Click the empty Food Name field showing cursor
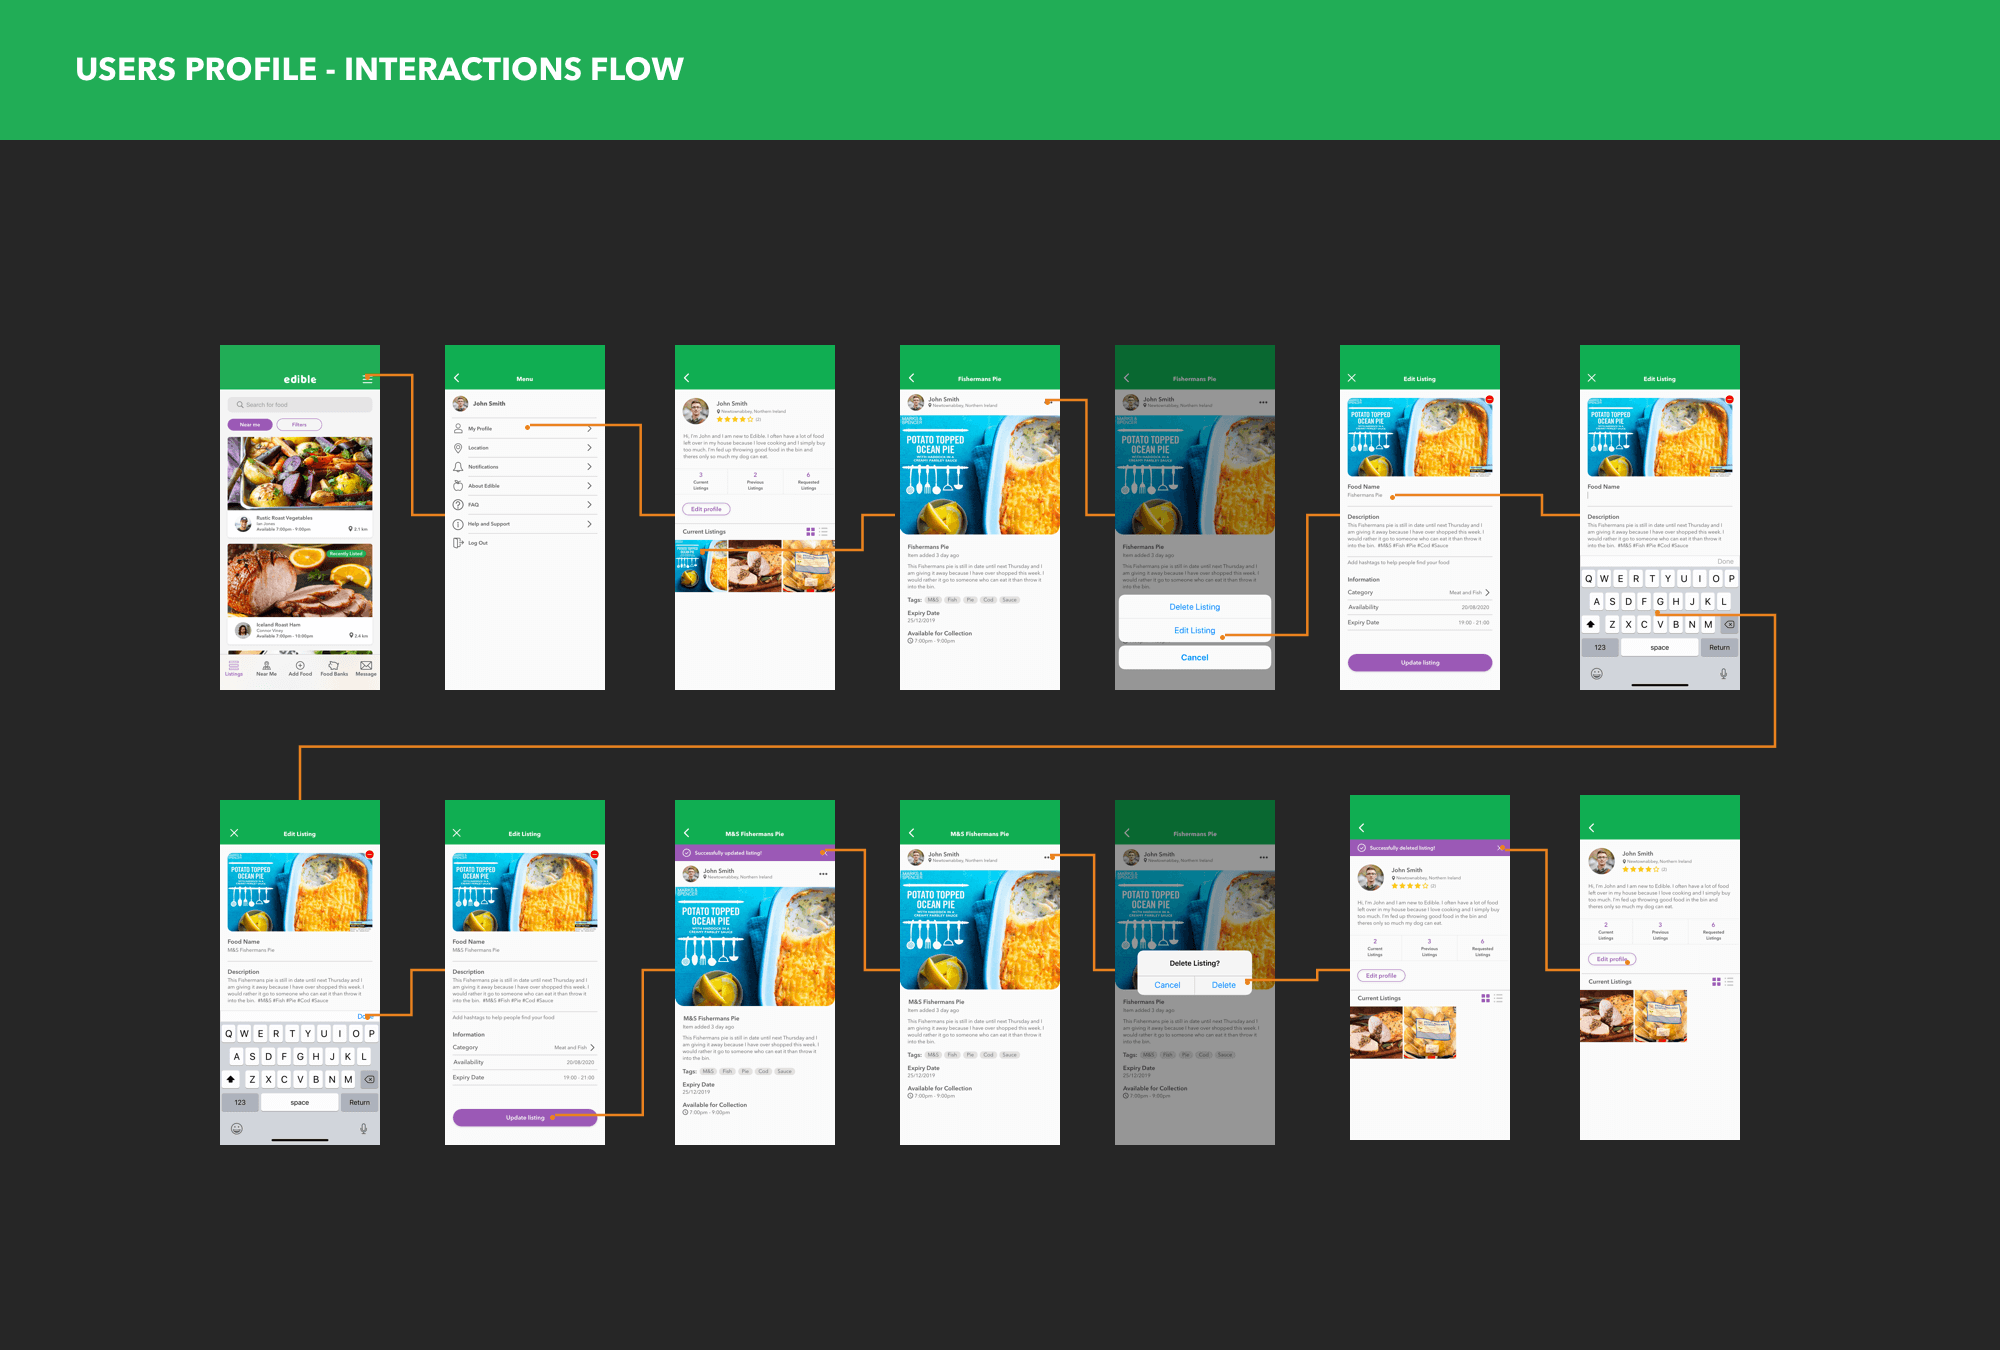The image size is (2000, 1350). (1660, 495)
